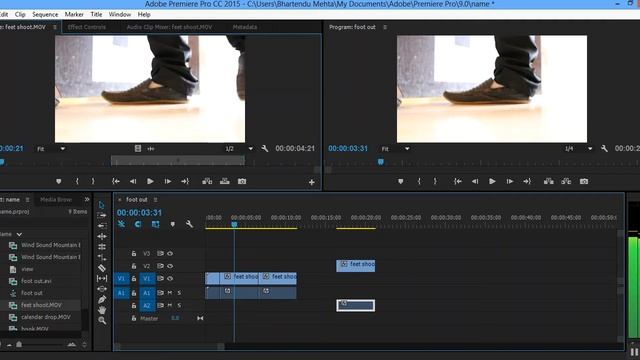
Task: Click Extract button in Program monitor
Action: pyautogui.click(x=566, y=181)
